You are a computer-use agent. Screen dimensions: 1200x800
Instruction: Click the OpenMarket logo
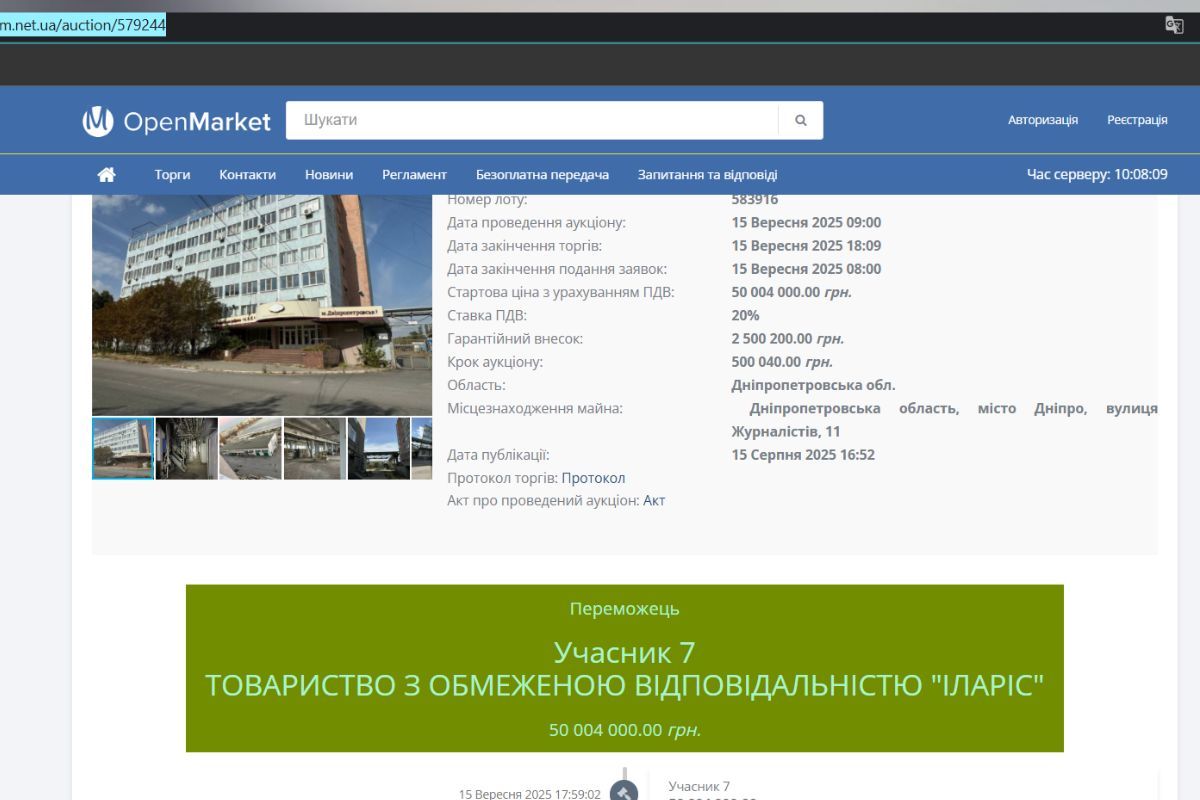coord(176,121)
